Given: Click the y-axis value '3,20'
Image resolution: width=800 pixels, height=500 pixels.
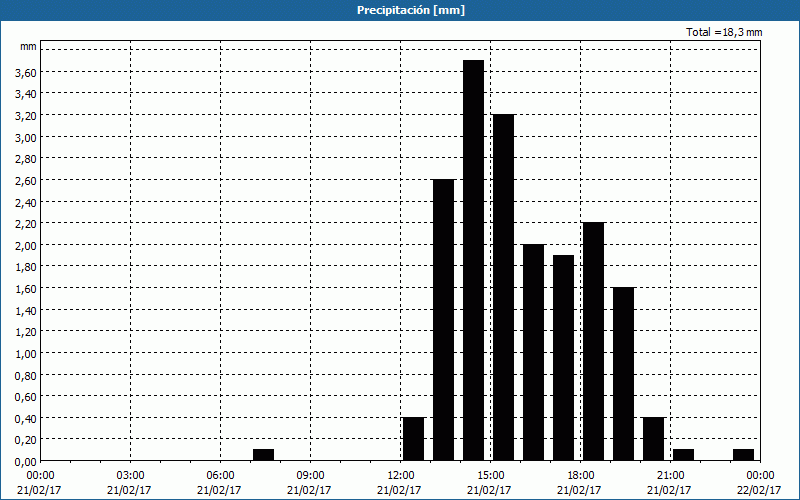Looking at the screenshot, I should pos(26,116).
